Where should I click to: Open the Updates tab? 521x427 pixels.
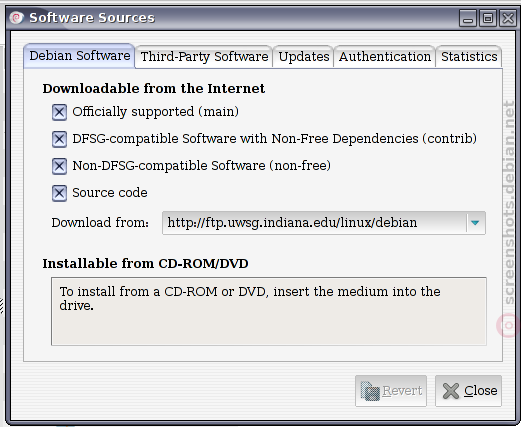(x=304, y=57)
